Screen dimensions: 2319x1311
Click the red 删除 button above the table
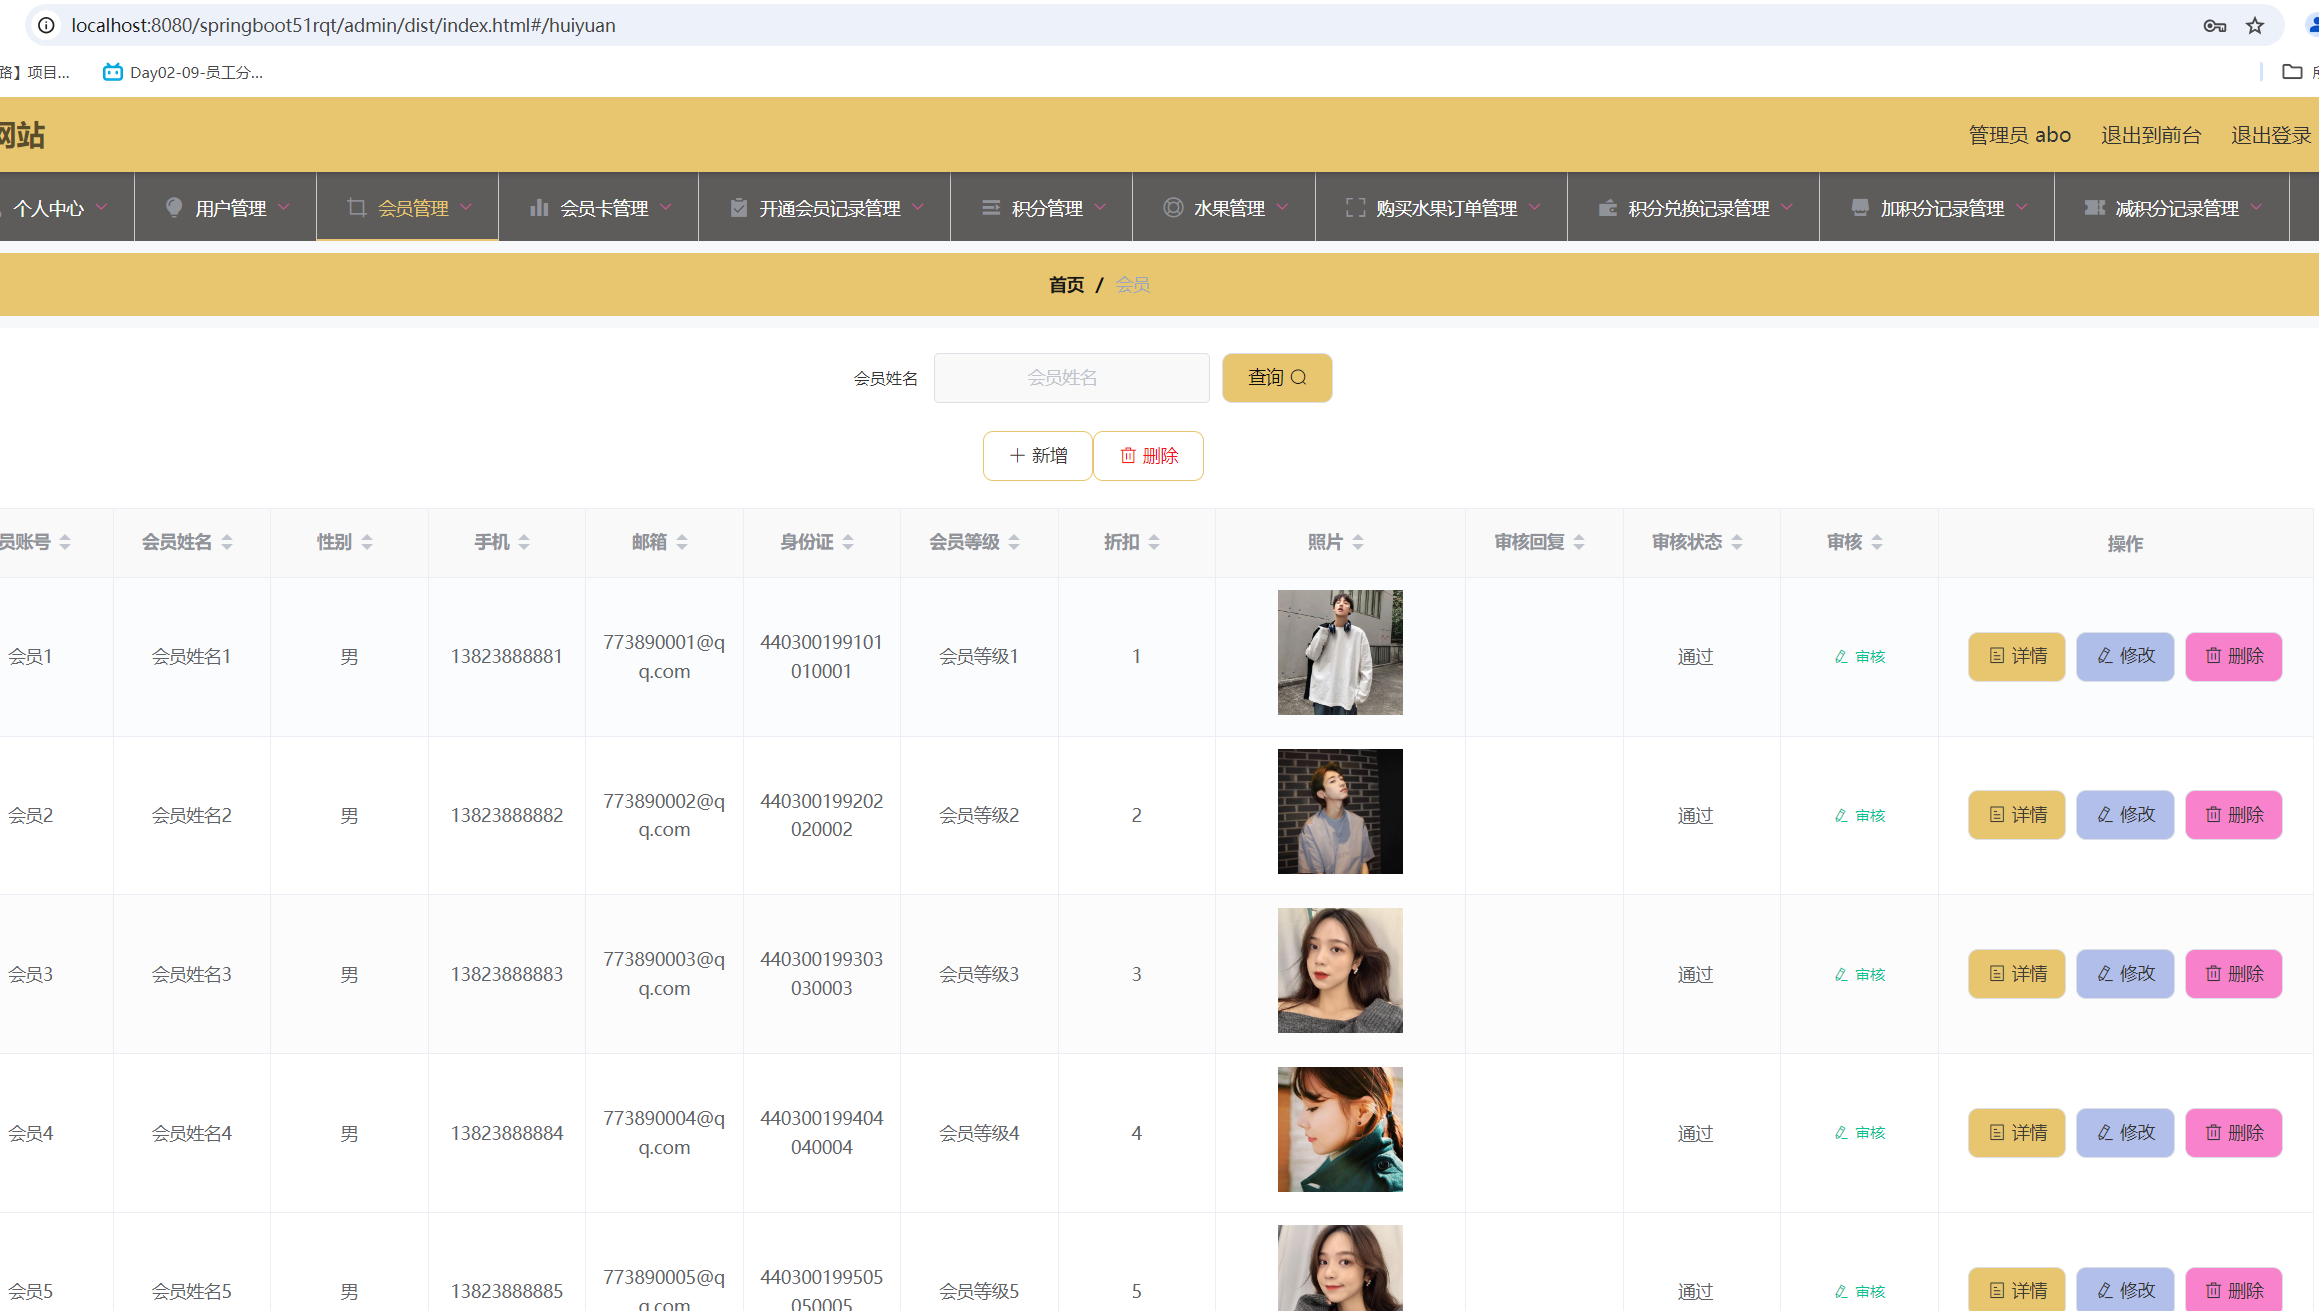point(1148,456)
